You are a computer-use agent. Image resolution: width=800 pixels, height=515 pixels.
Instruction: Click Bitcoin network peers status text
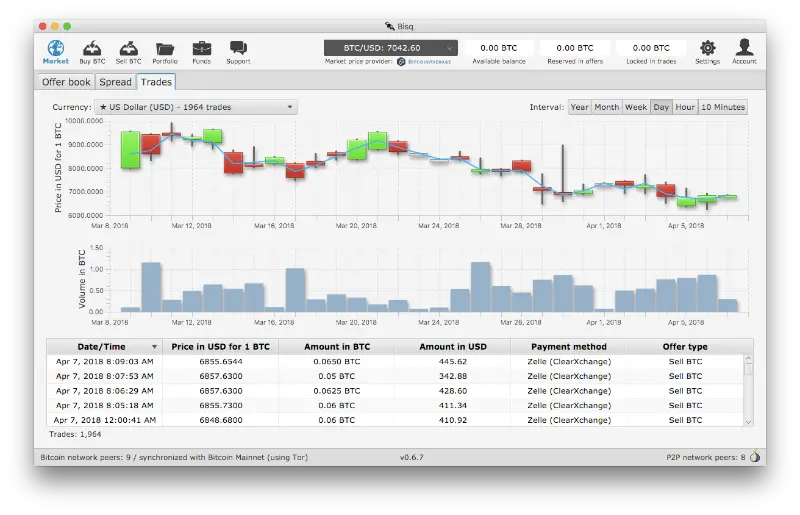[174, 457]
